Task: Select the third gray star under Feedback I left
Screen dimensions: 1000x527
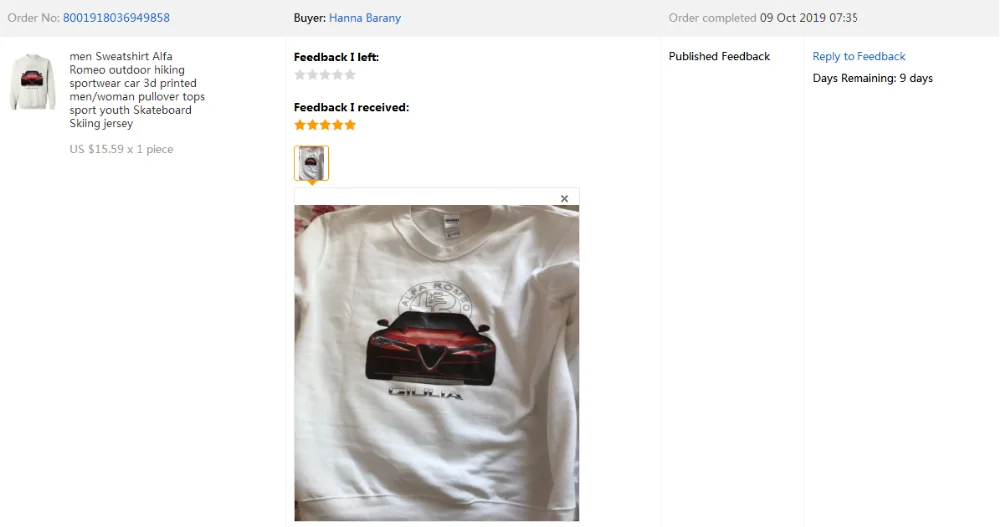Action: pos(325,75)
